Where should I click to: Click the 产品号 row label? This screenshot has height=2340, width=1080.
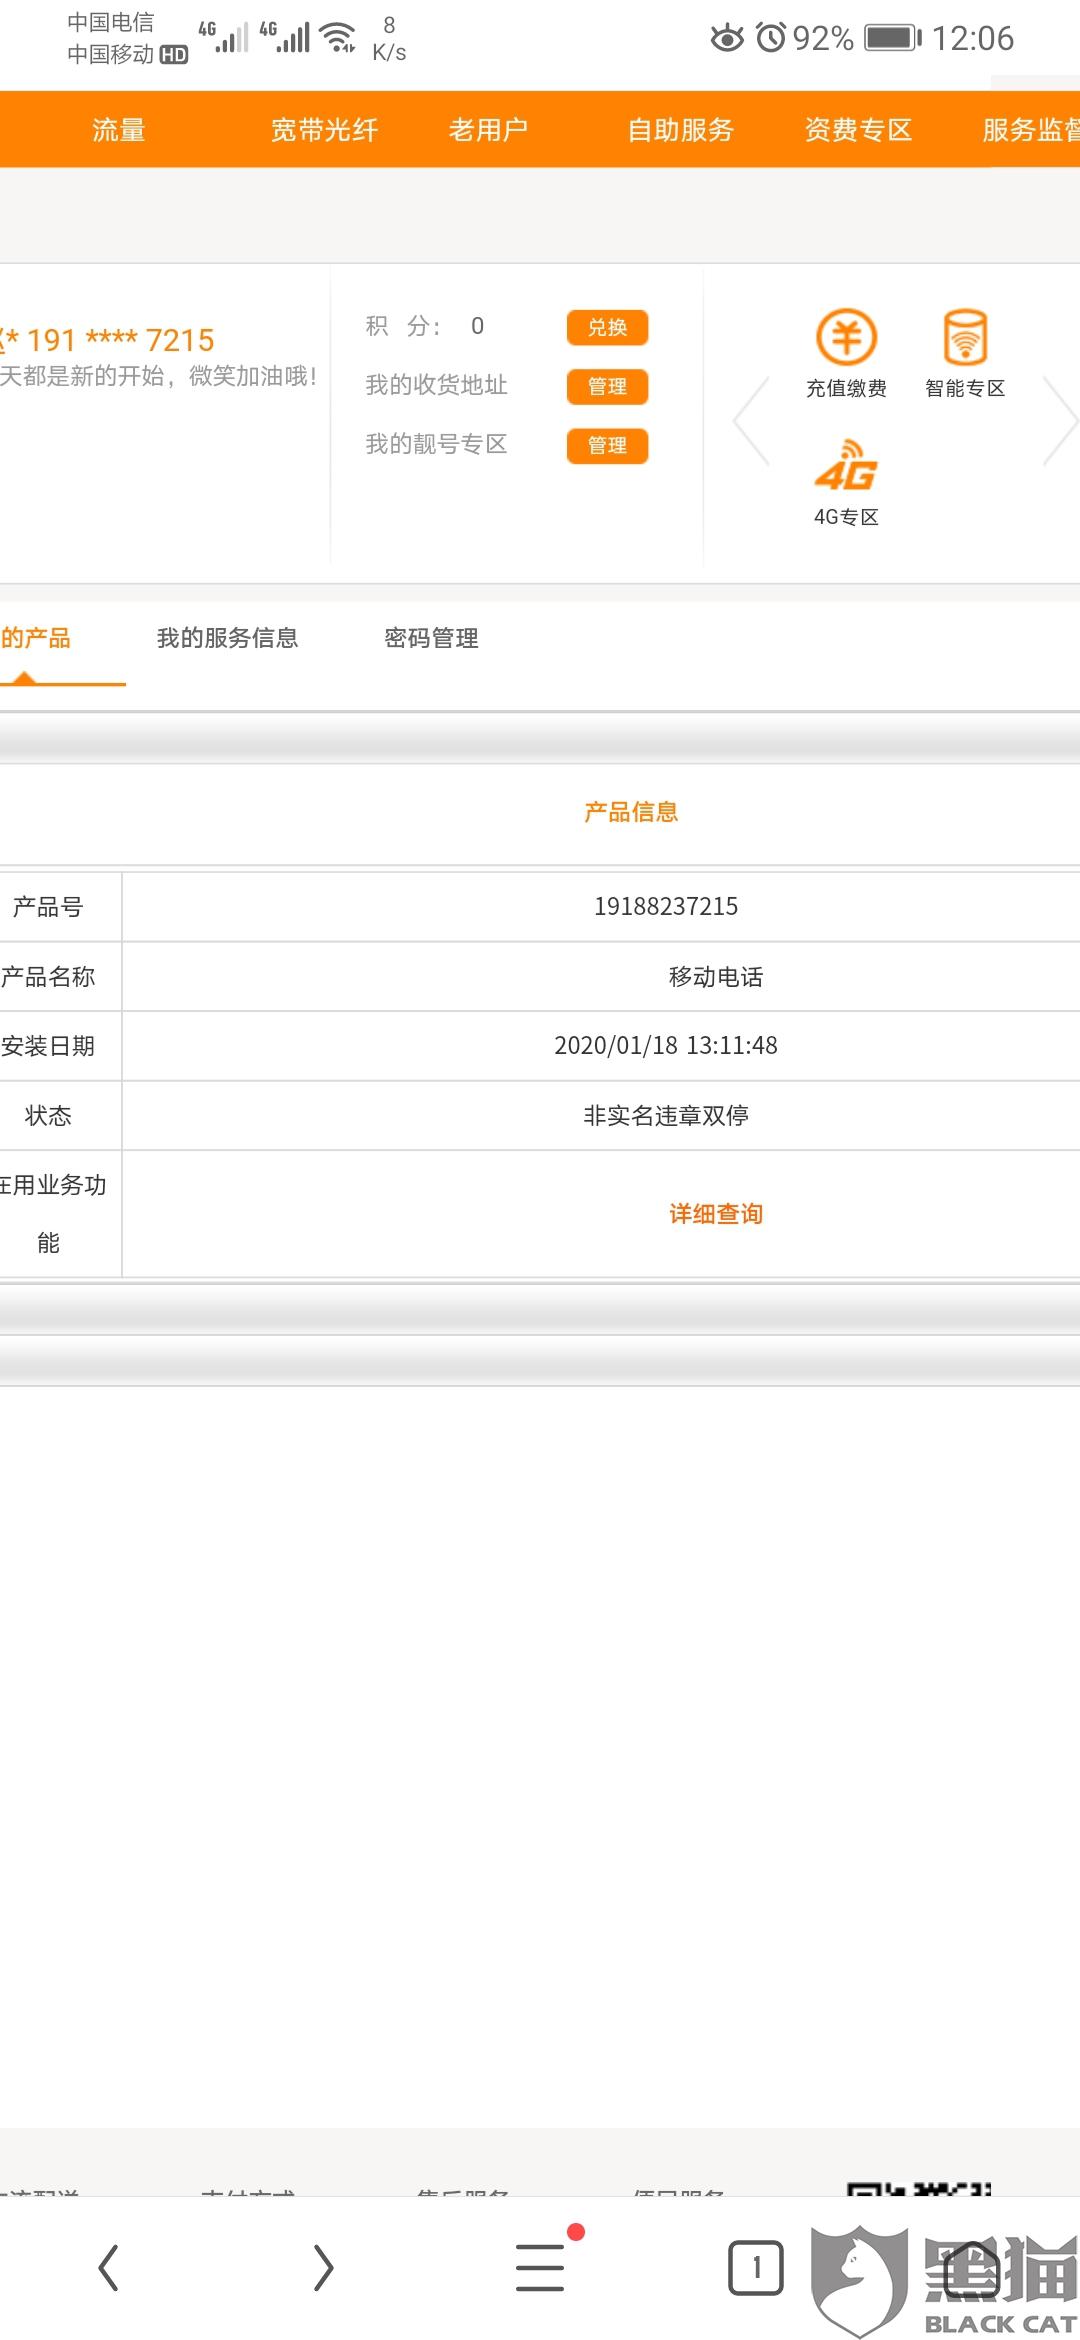click(x=48, y=907)
